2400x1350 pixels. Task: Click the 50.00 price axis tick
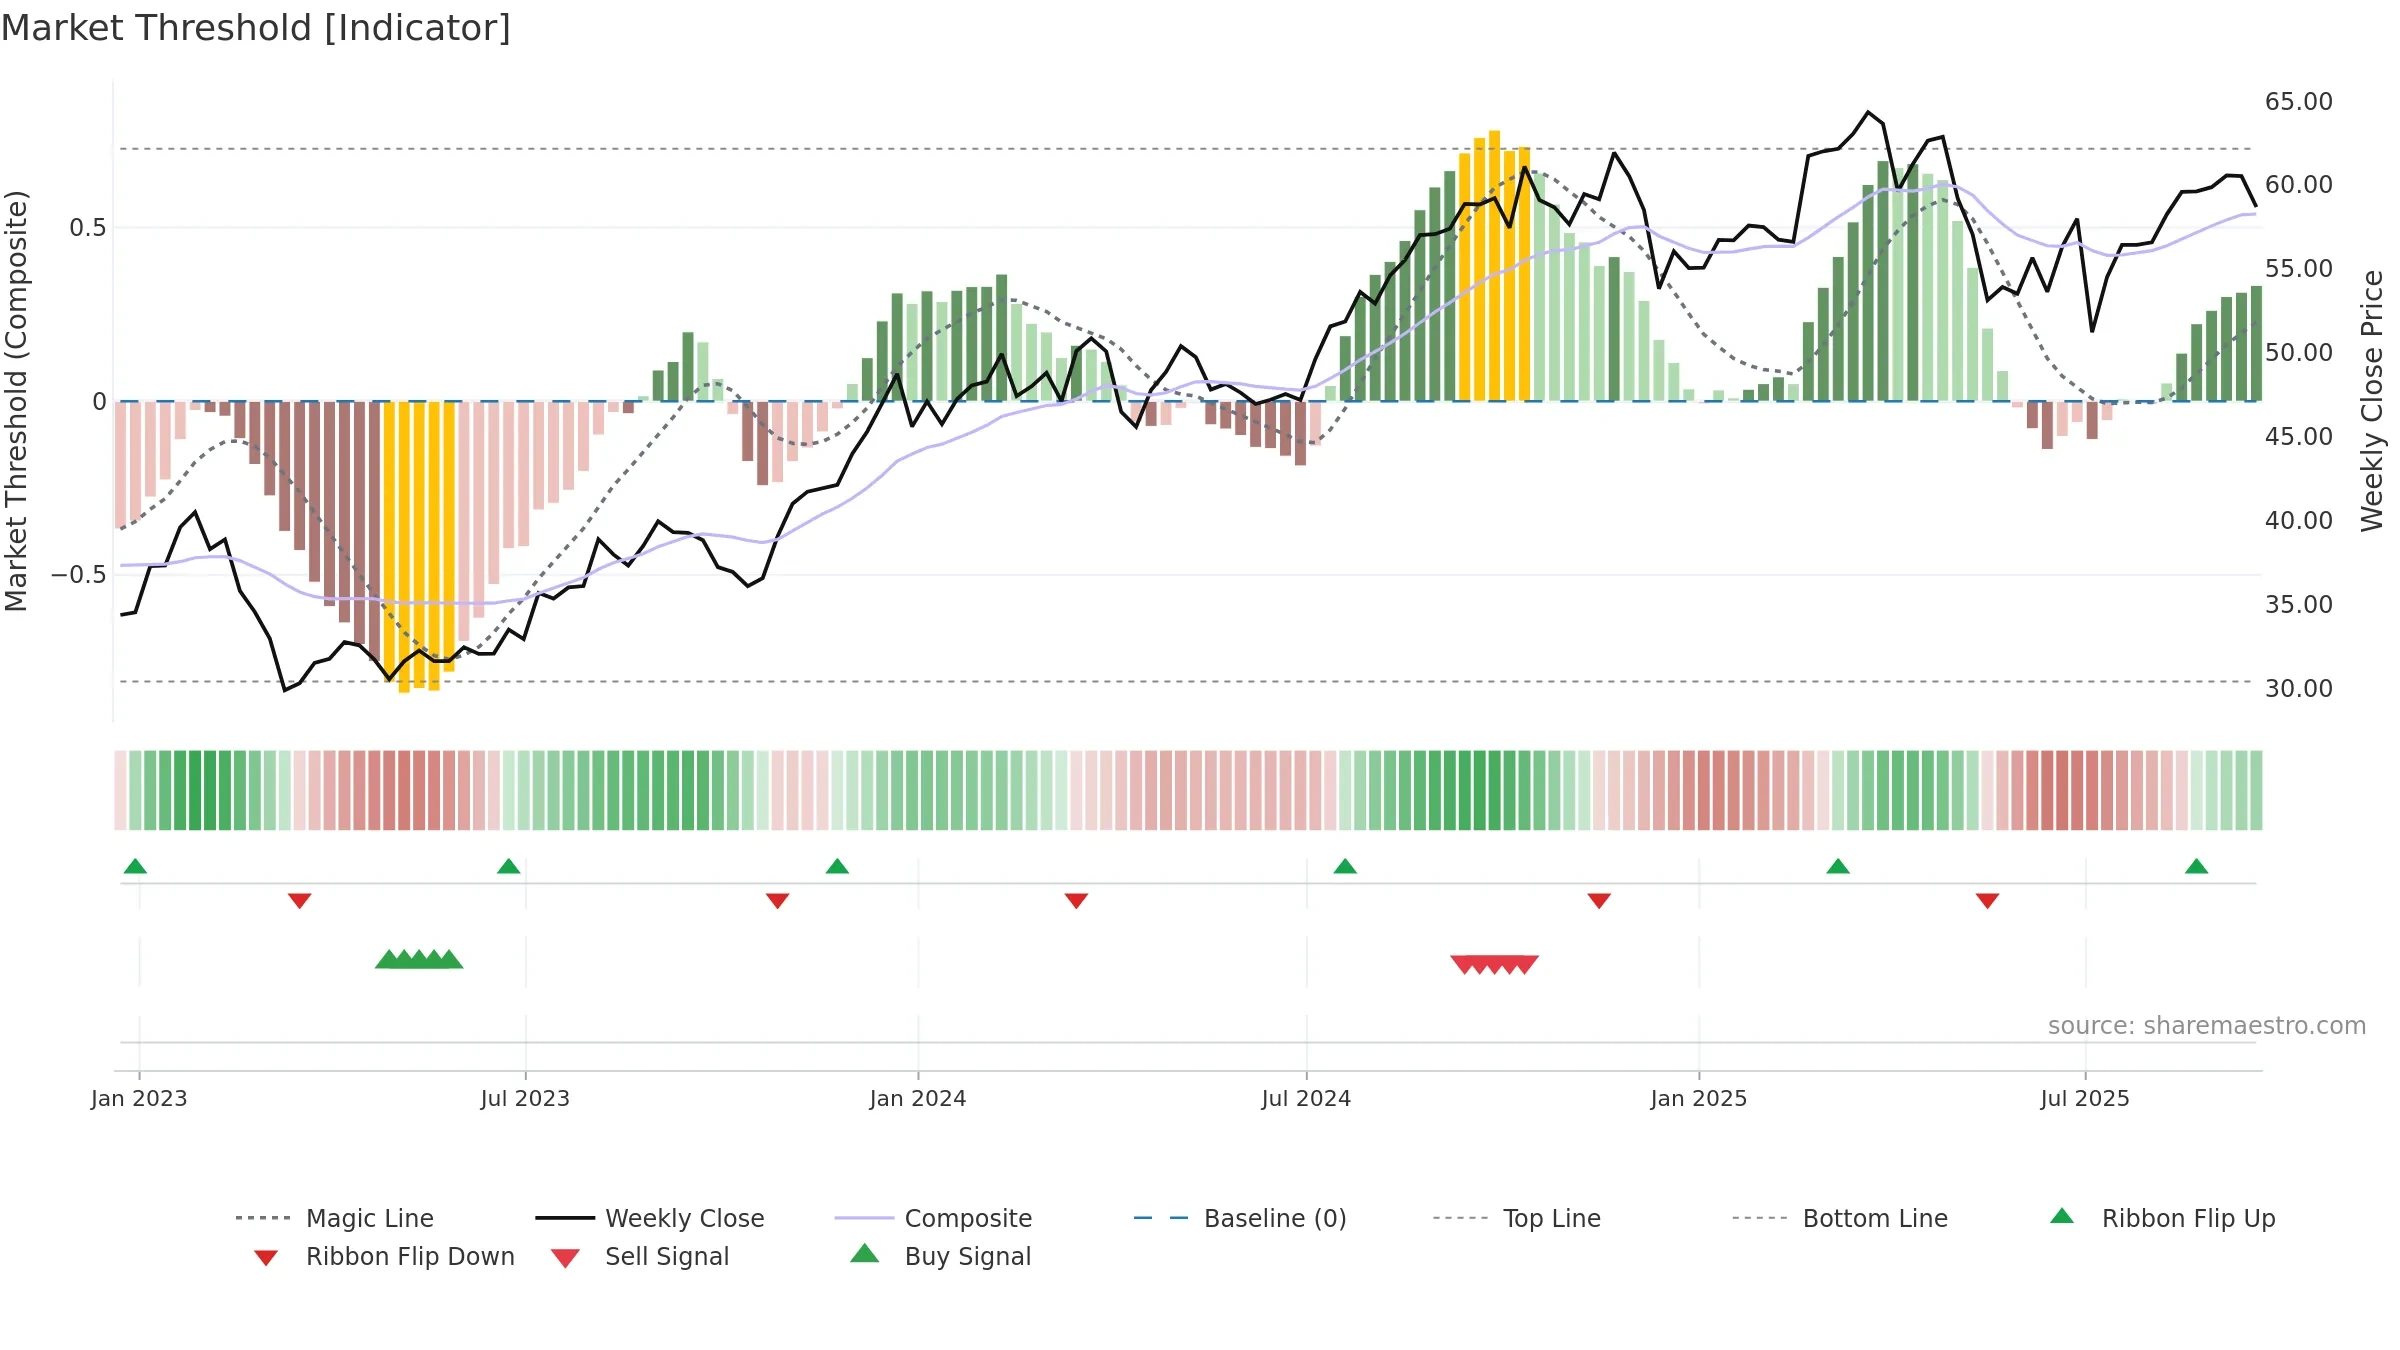(x=2298, y=352)
